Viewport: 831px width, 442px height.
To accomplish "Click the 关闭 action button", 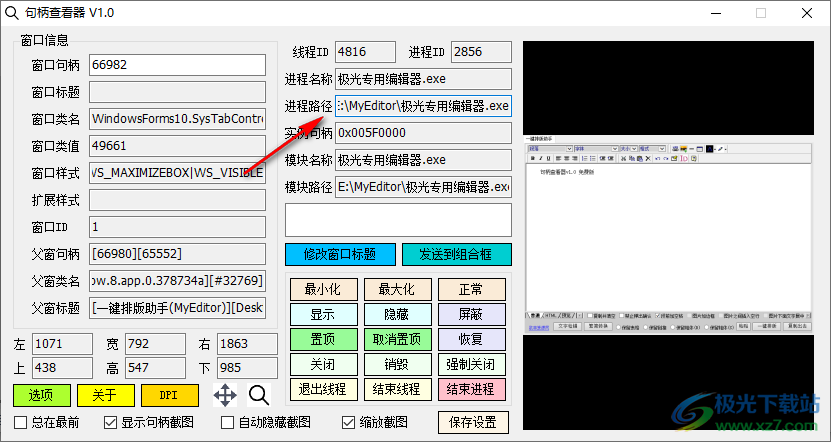I will [x=324, y=364].
